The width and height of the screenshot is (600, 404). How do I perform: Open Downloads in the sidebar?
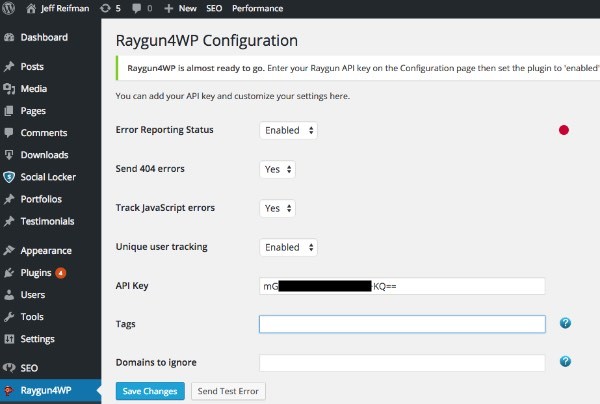[44, 155]
